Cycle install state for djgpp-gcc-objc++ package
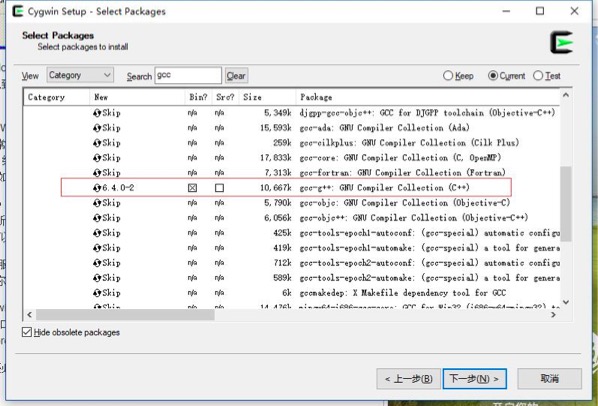598x406 pixels. pos(97,113)
